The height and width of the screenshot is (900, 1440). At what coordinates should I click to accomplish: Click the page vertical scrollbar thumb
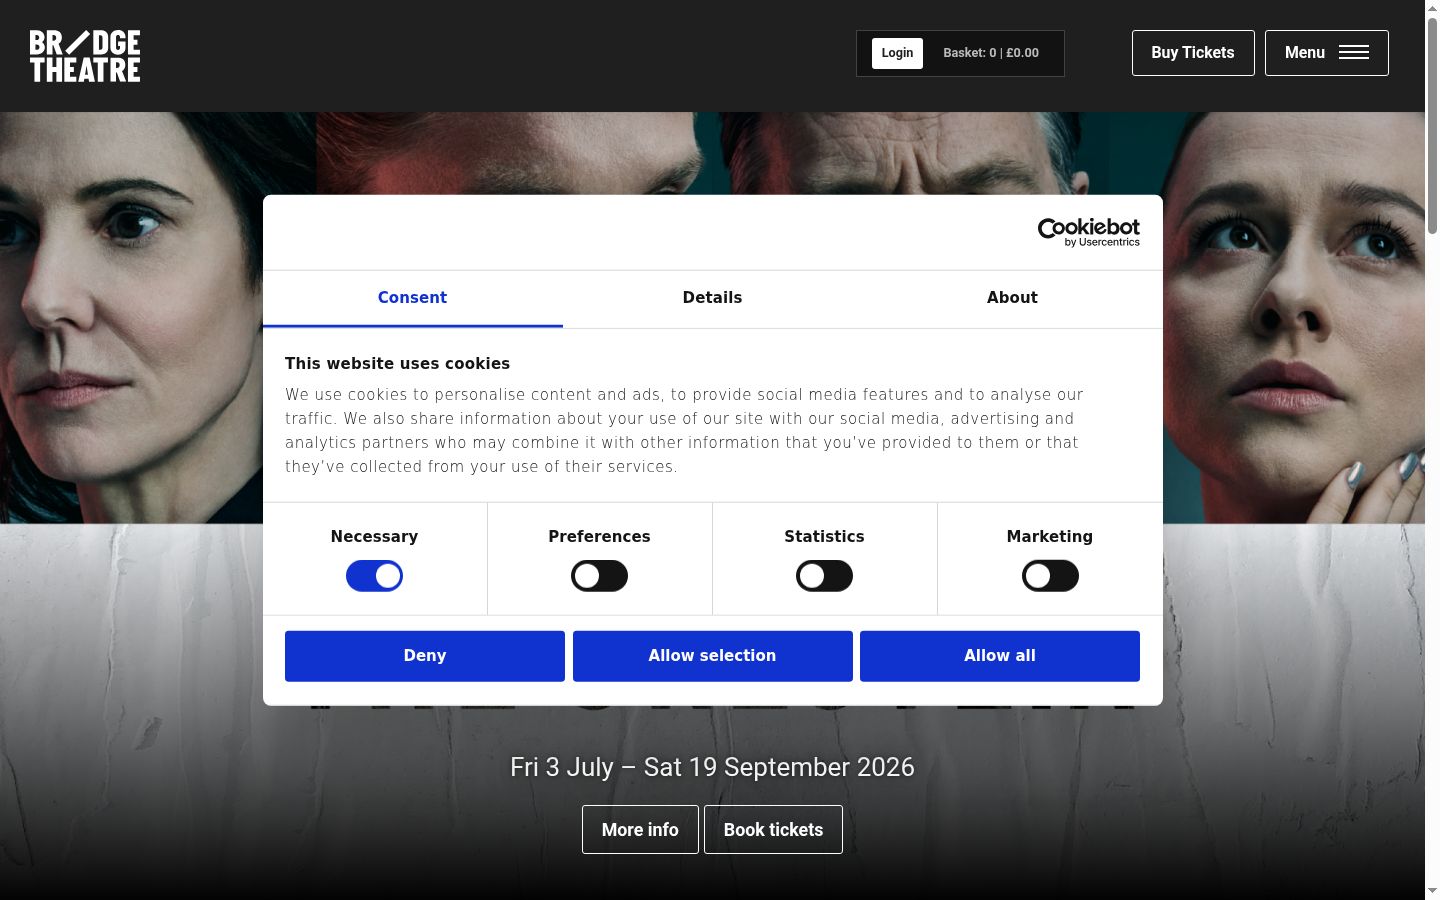[1432, 125]
